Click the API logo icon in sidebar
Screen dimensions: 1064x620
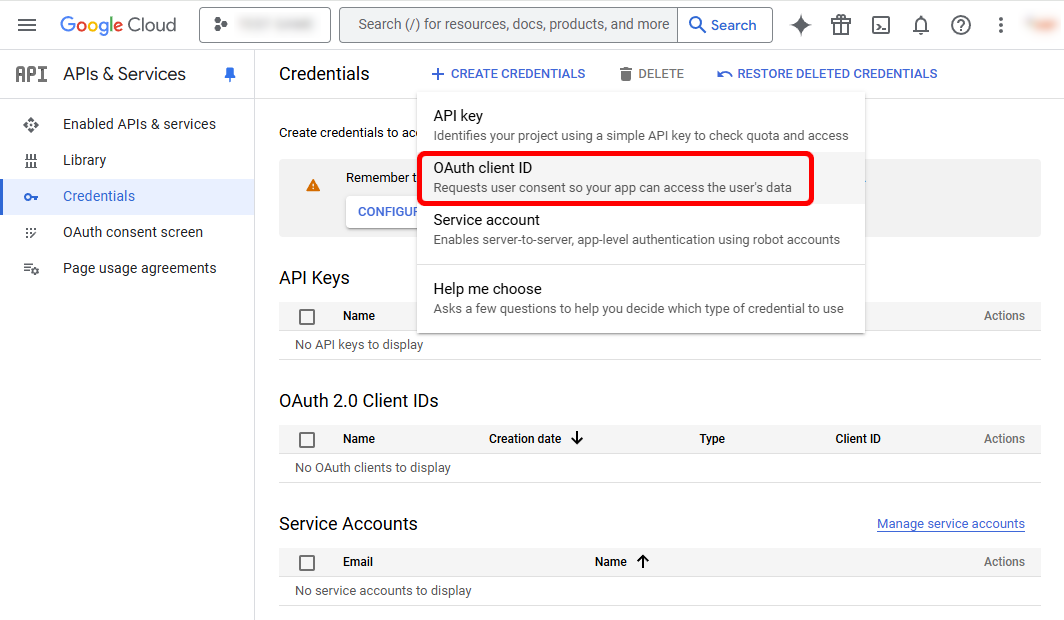point(31,74)
